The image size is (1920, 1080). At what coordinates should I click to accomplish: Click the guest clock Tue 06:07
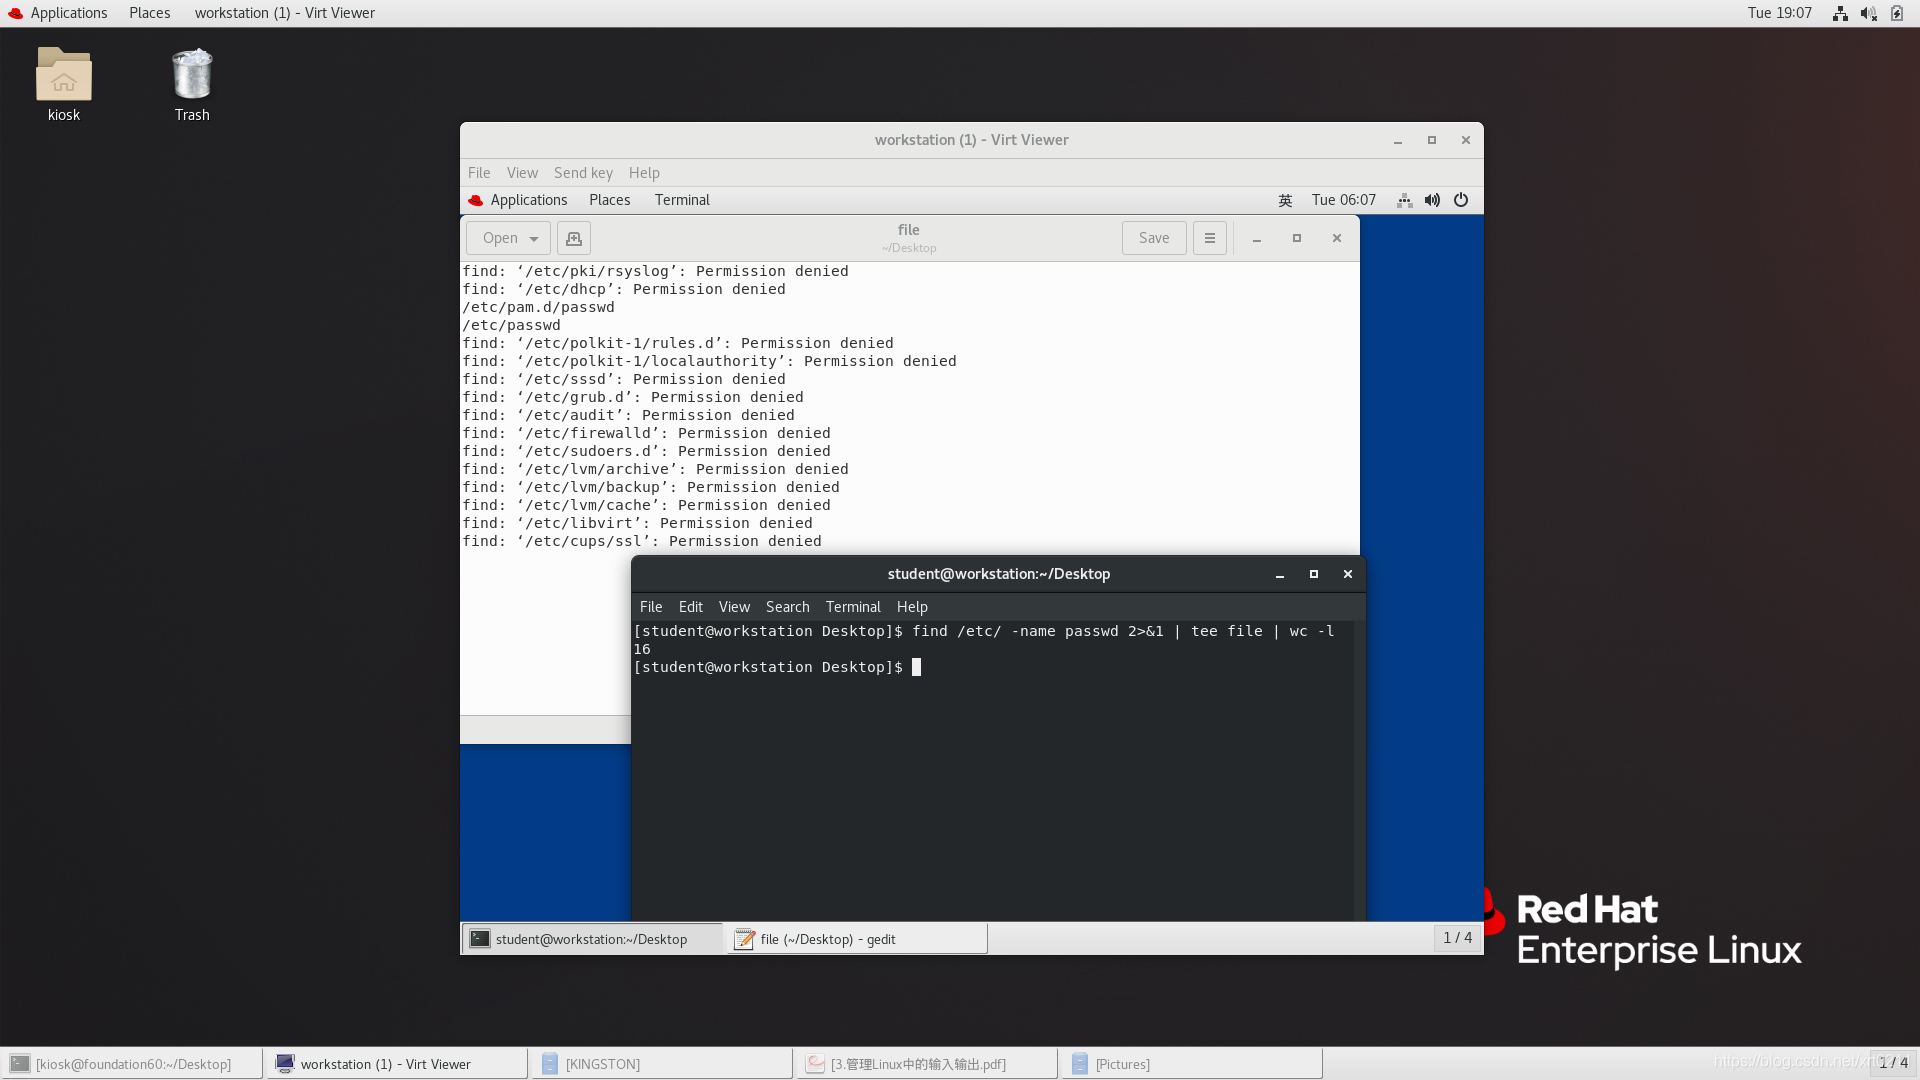pos(1343,200)
